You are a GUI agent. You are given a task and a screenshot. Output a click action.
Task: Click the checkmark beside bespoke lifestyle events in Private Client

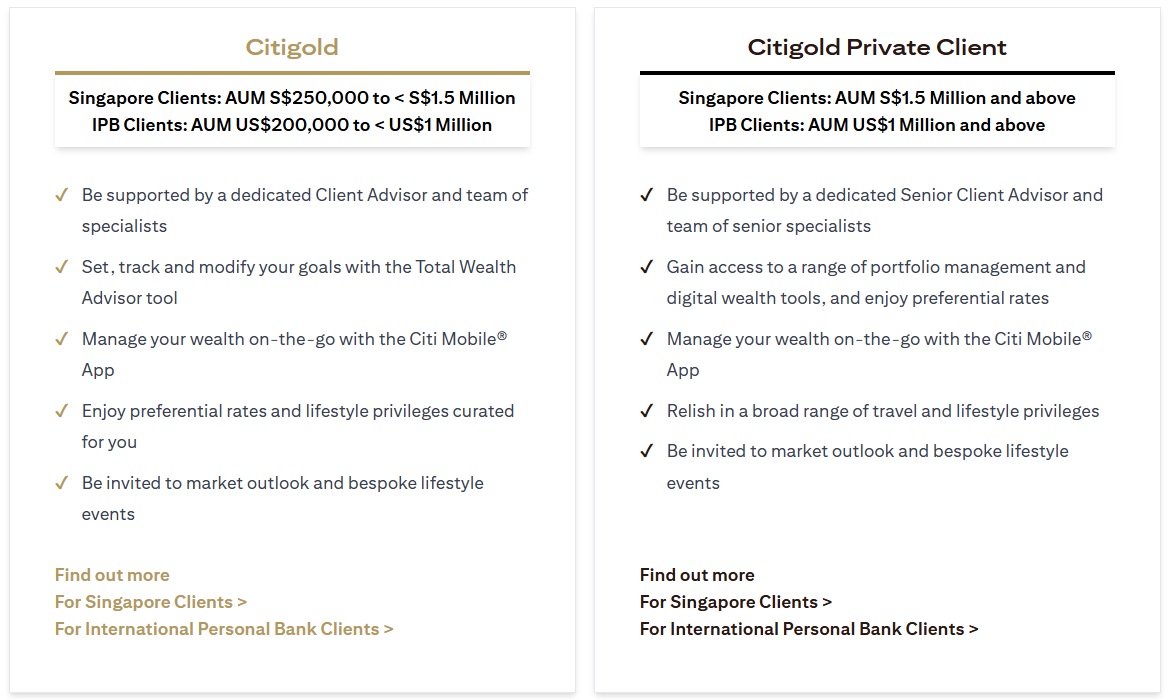(647, 452)
